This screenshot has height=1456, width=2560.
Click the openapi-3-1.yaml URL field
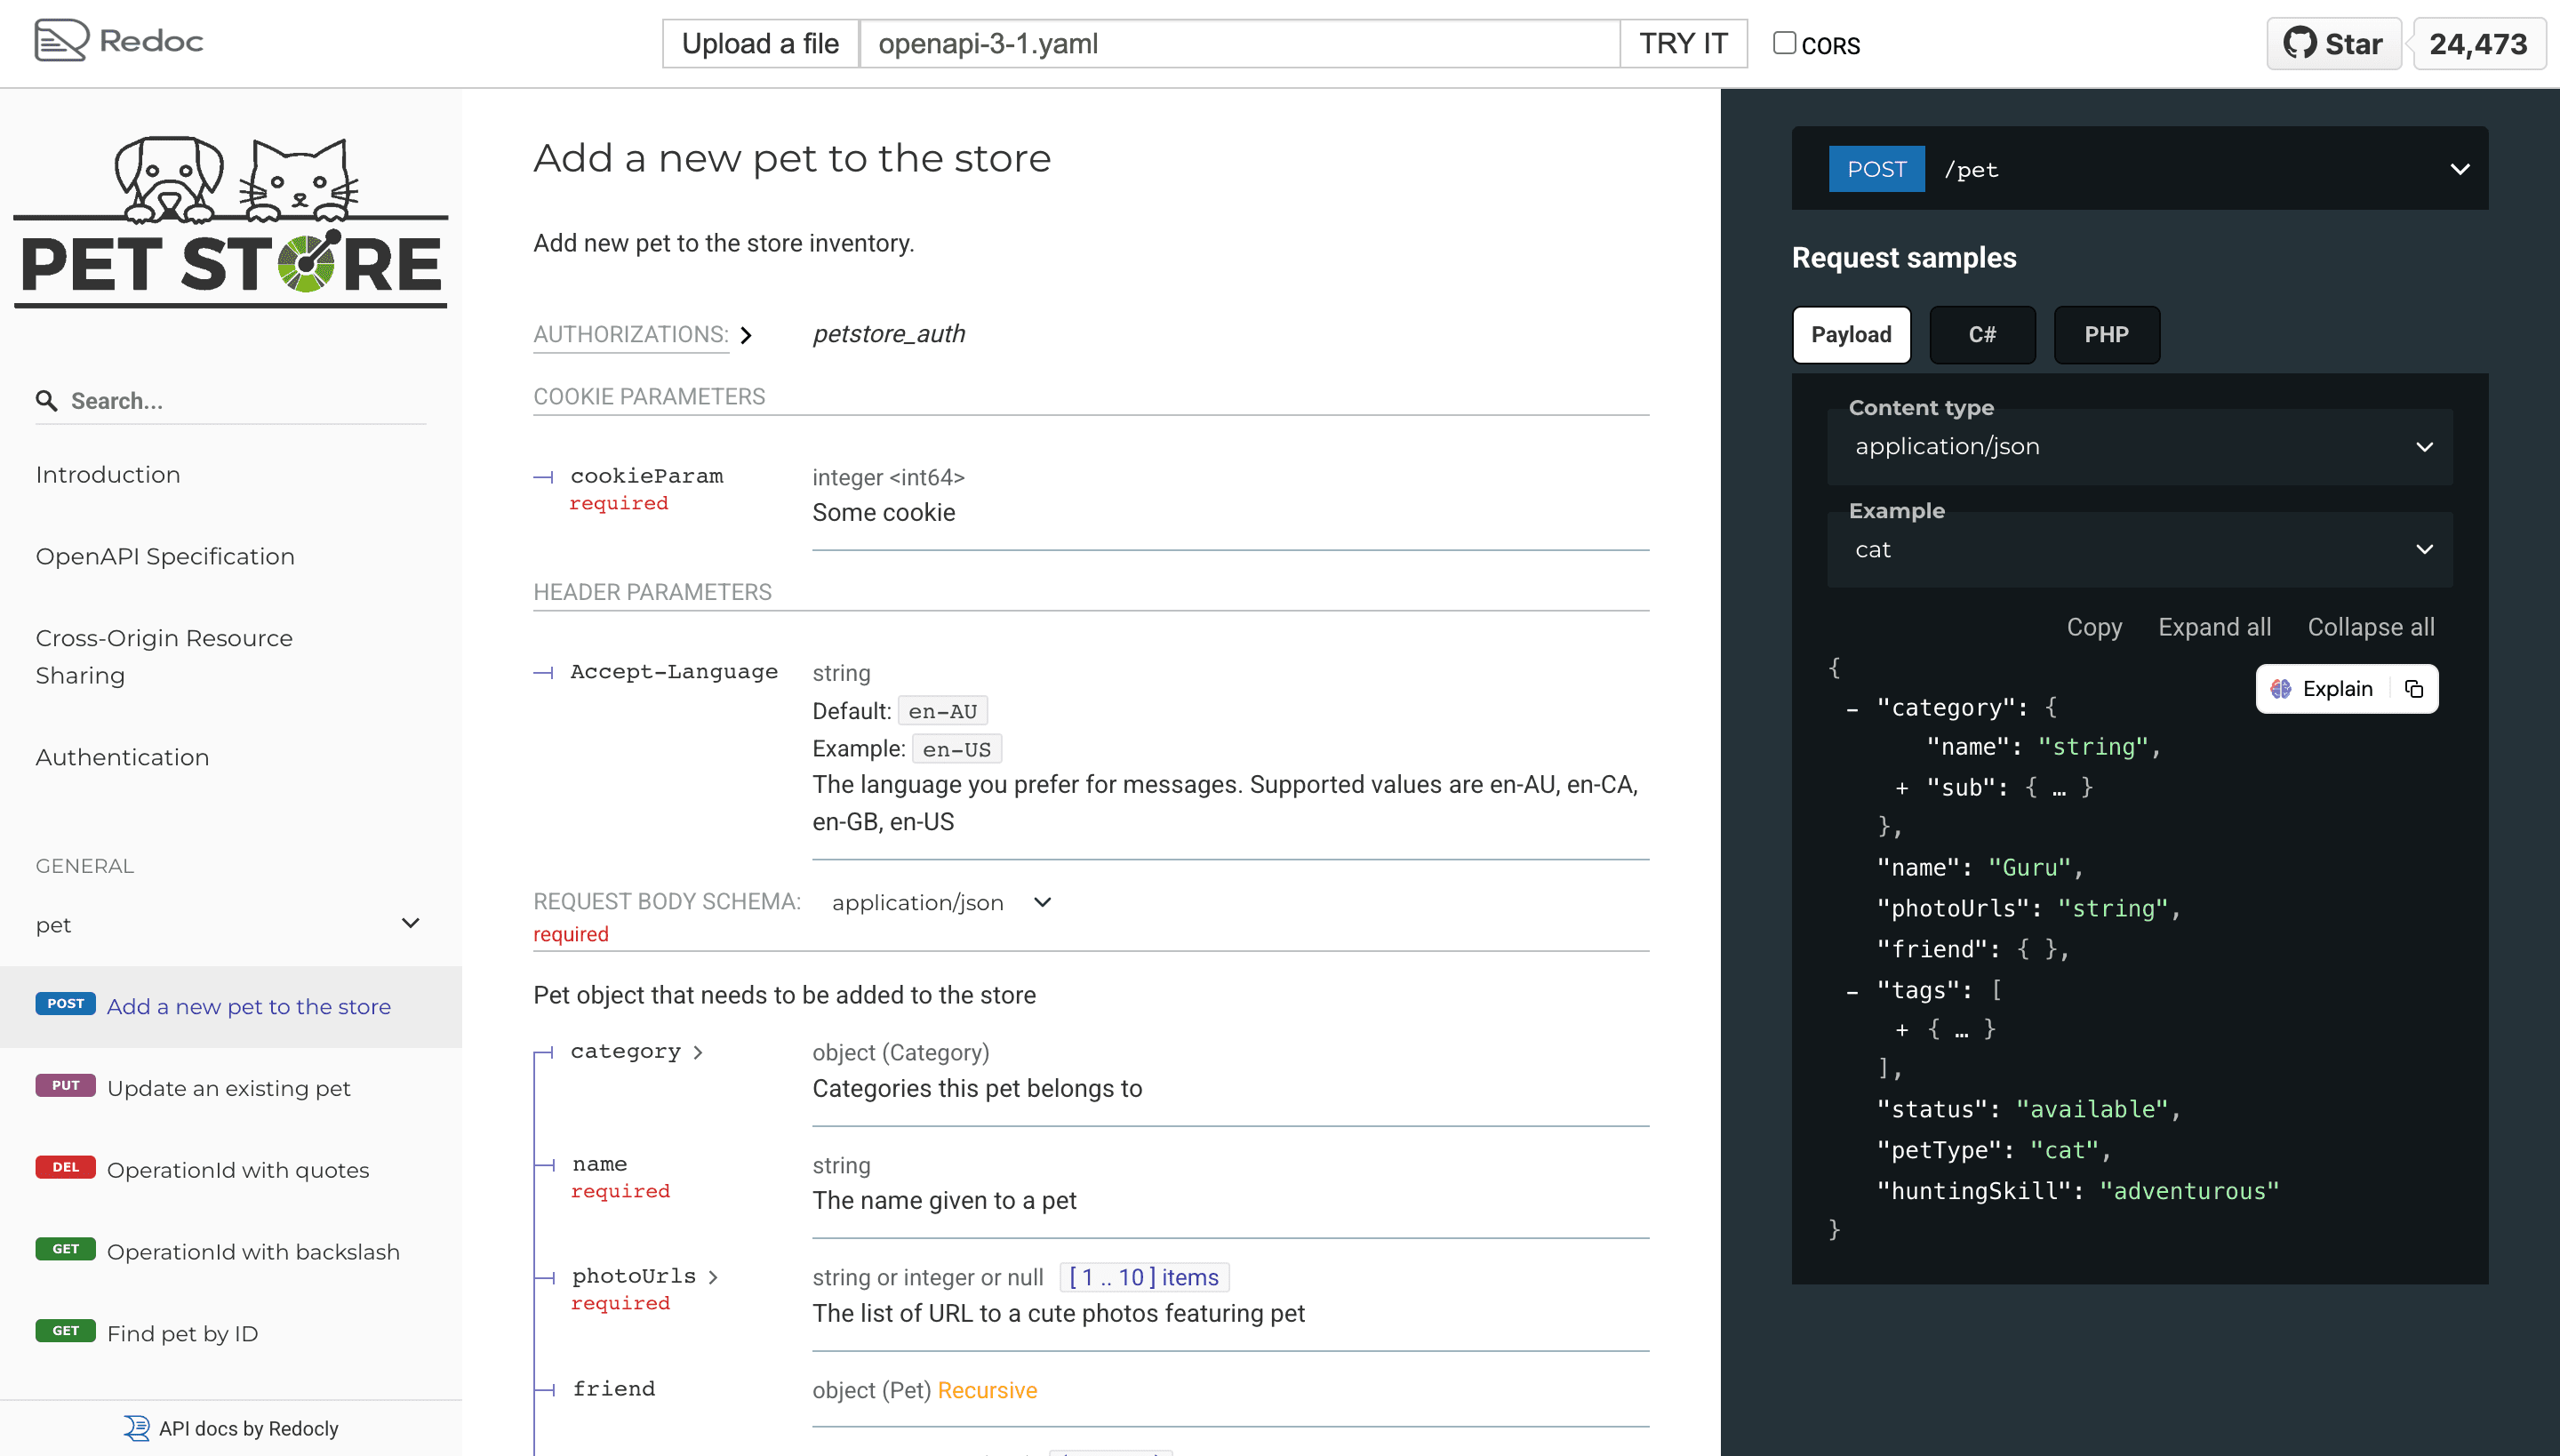1238,44
